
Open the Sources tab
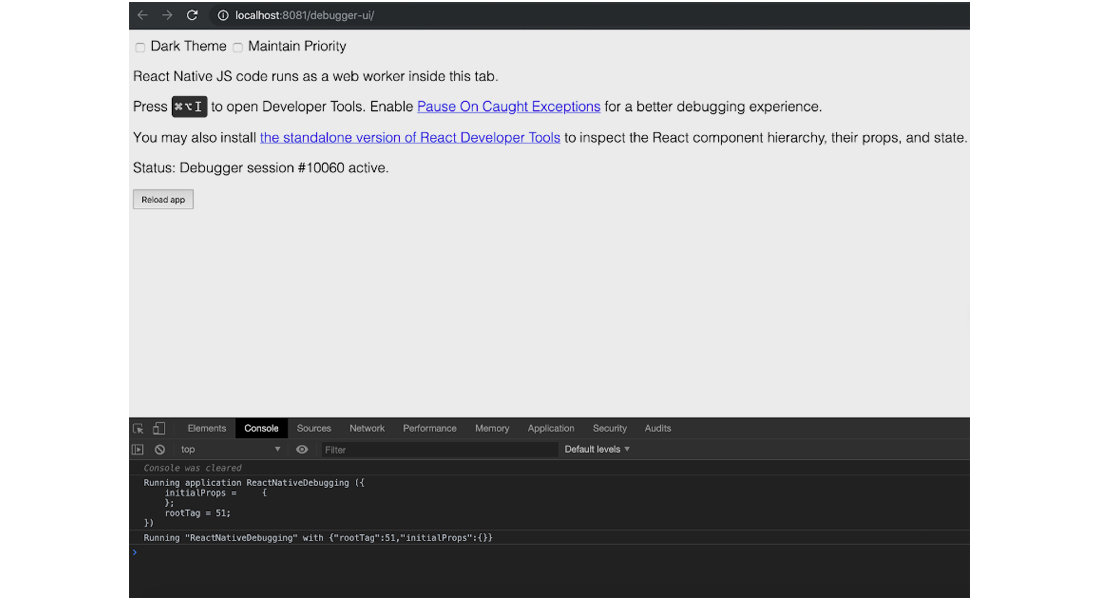[314, 429]
